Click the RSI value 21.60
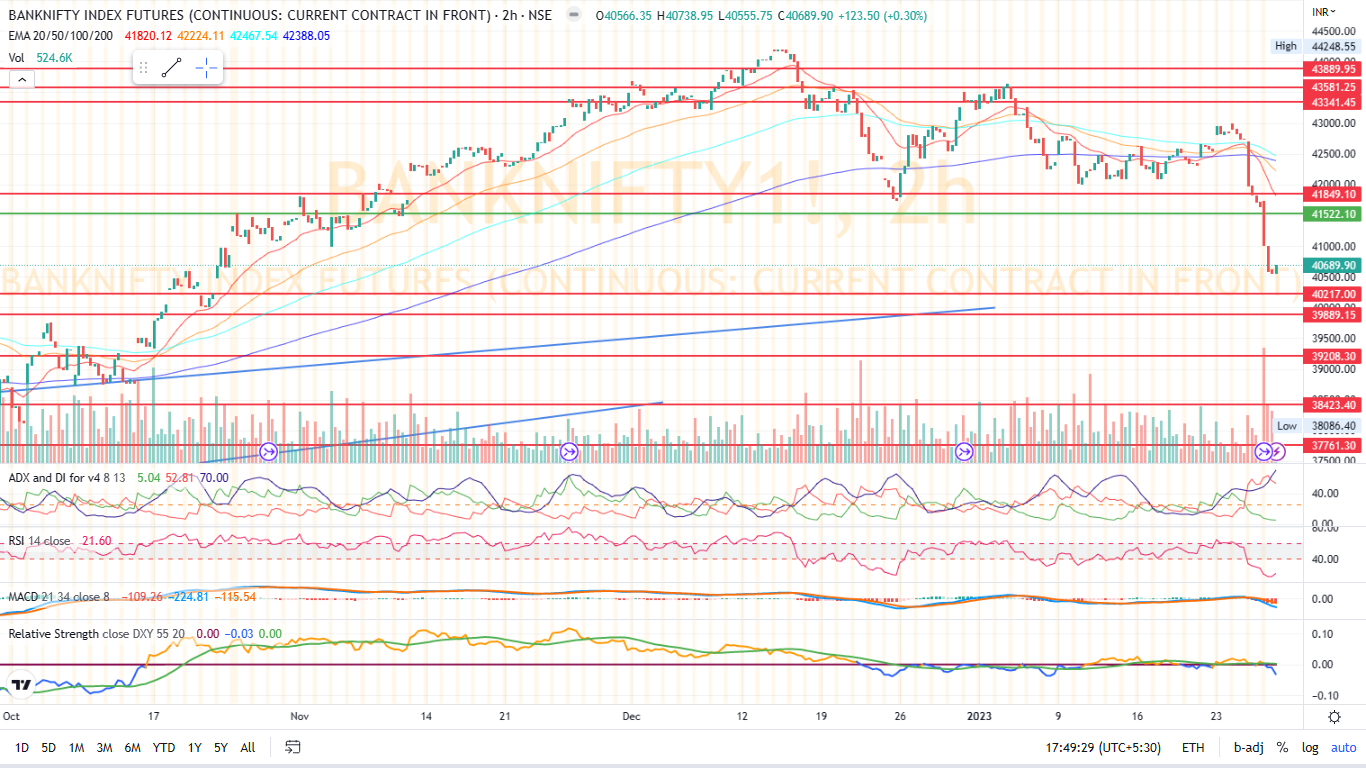 [x=96, y=541]
